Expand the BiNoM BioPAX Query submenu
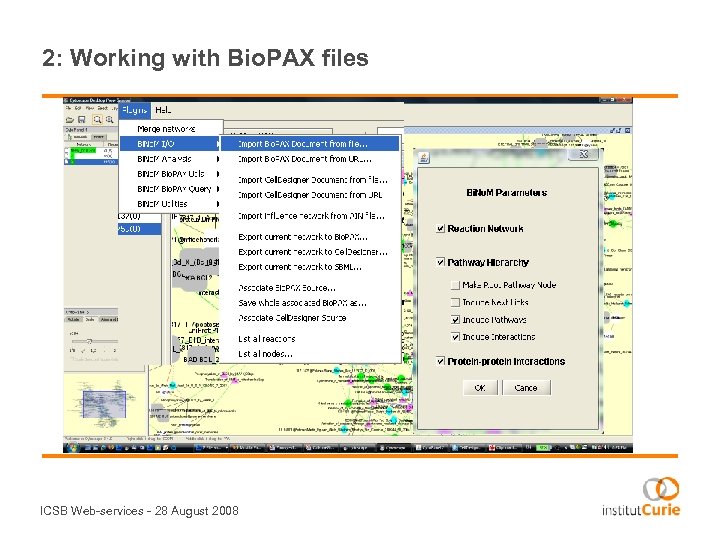The width and height of the screenshot is (720, 540). pyautogui.click(x=170, y=189)
